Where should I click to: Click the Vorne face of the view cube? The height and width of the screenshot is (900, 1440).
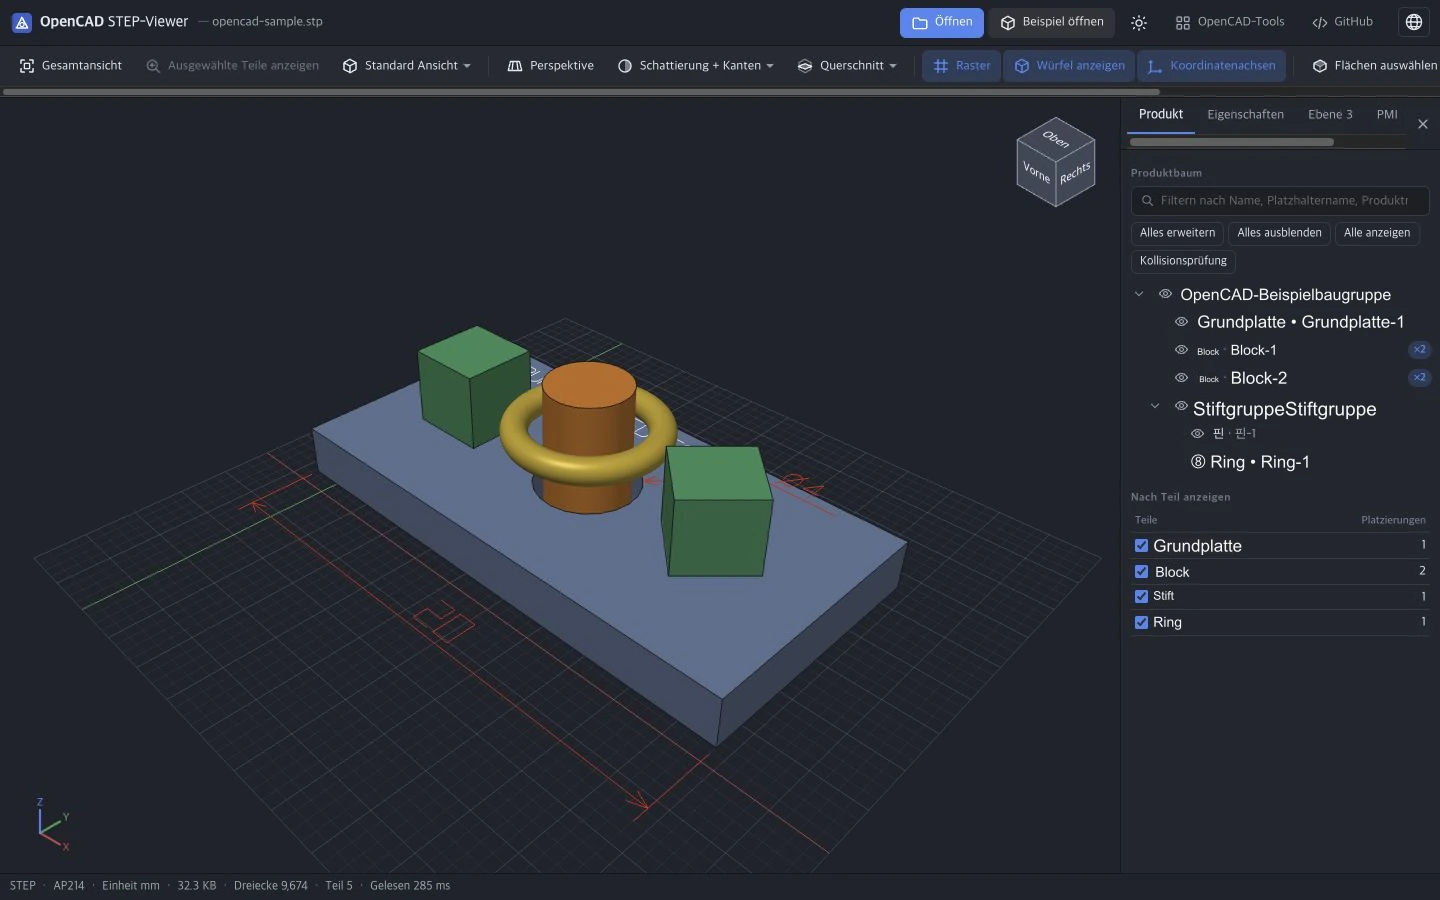point(1037,173)
